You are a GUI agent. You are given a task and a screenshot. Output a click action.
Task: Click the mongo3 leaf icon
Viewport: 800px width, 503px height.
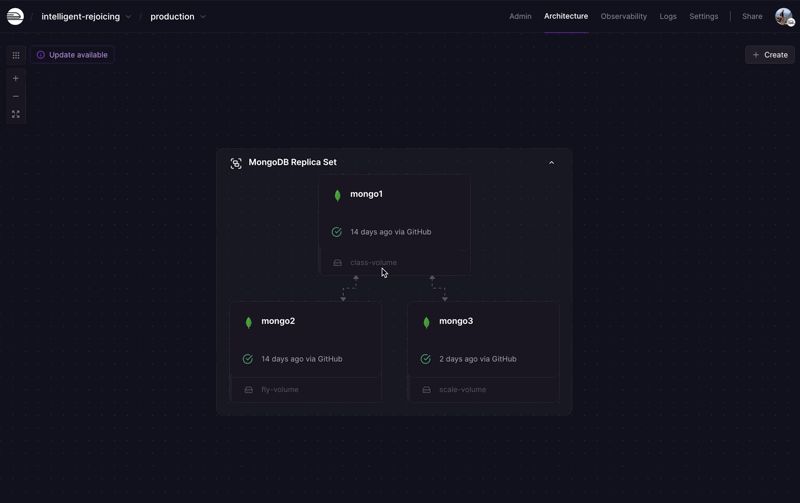[427, 322]
